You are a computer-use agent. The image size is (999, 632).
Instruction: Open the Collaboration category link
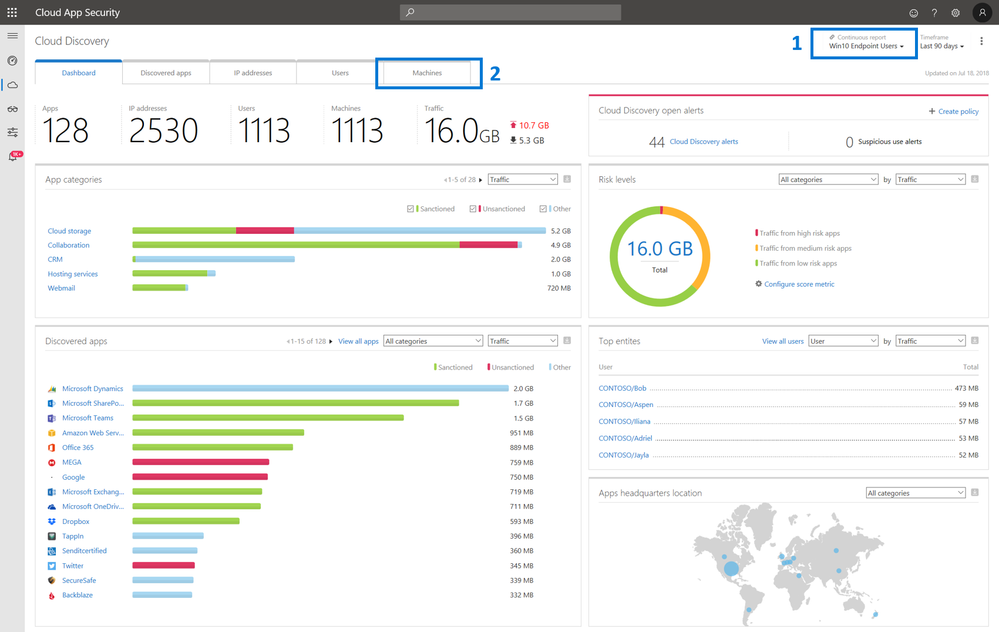pos(69,245)
